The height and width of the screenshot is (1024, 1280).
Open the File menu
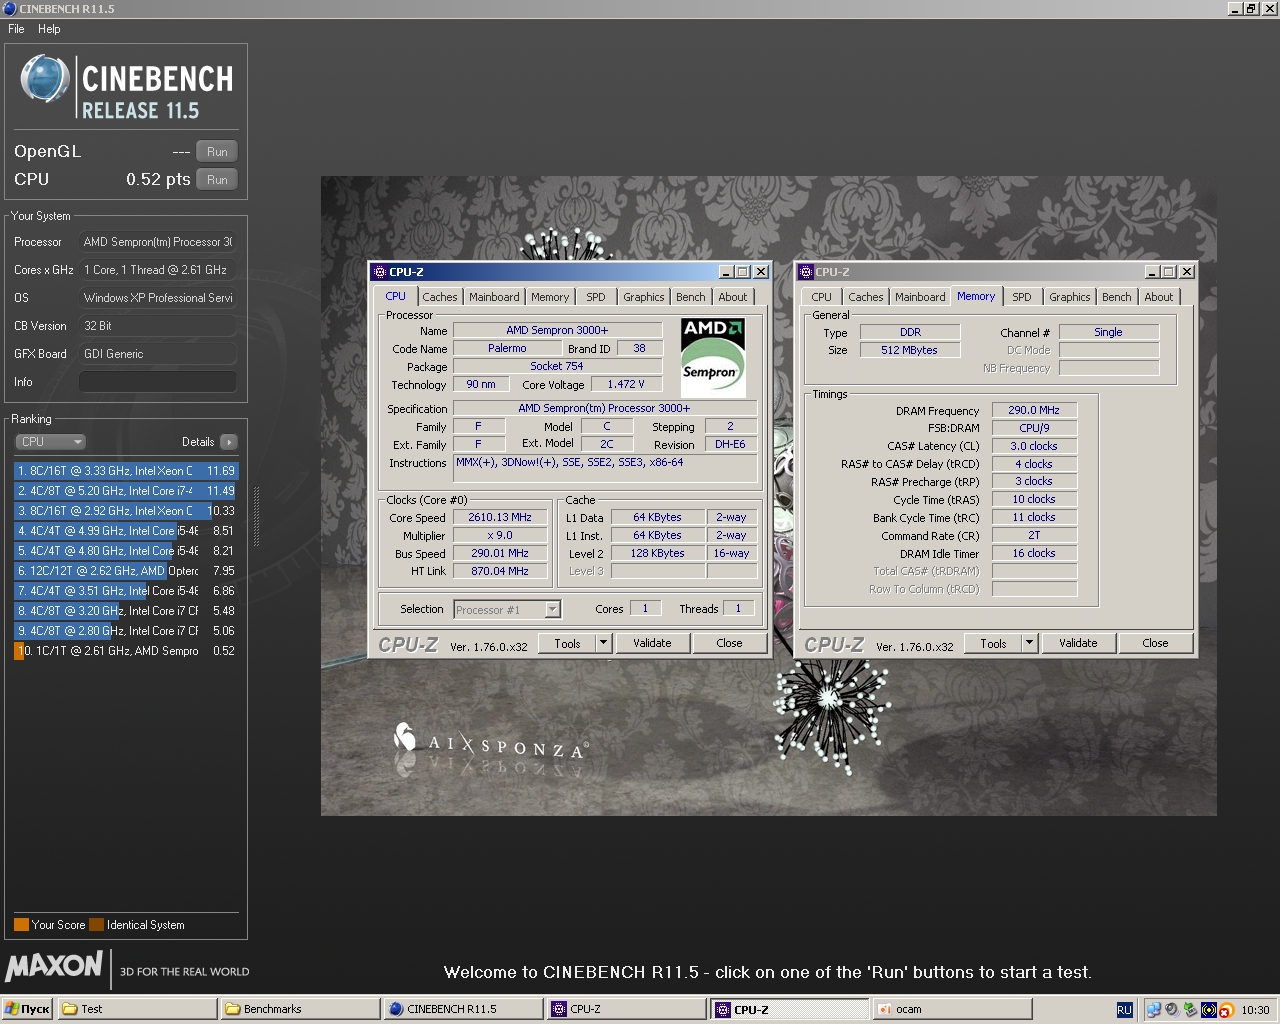click(x=16, y=29)
